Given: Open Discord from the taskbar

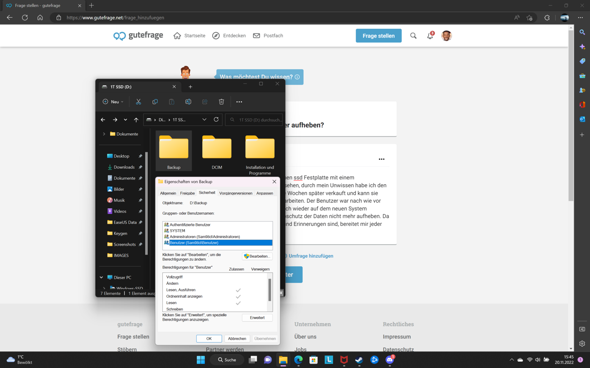Looking at the screenshot, I should (389, 360).
